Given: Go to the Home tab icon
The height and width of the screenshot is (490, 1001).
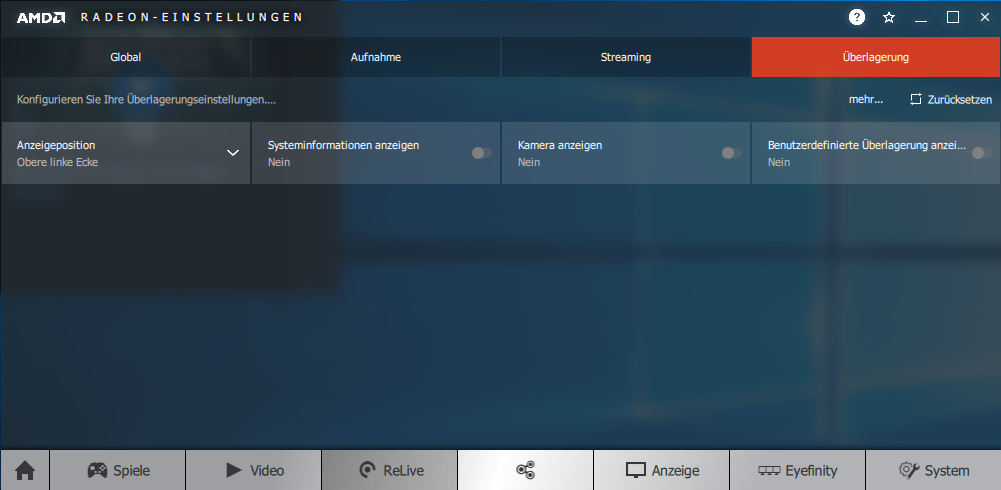Looking at the screenshot, I should [x=25, y=471].
